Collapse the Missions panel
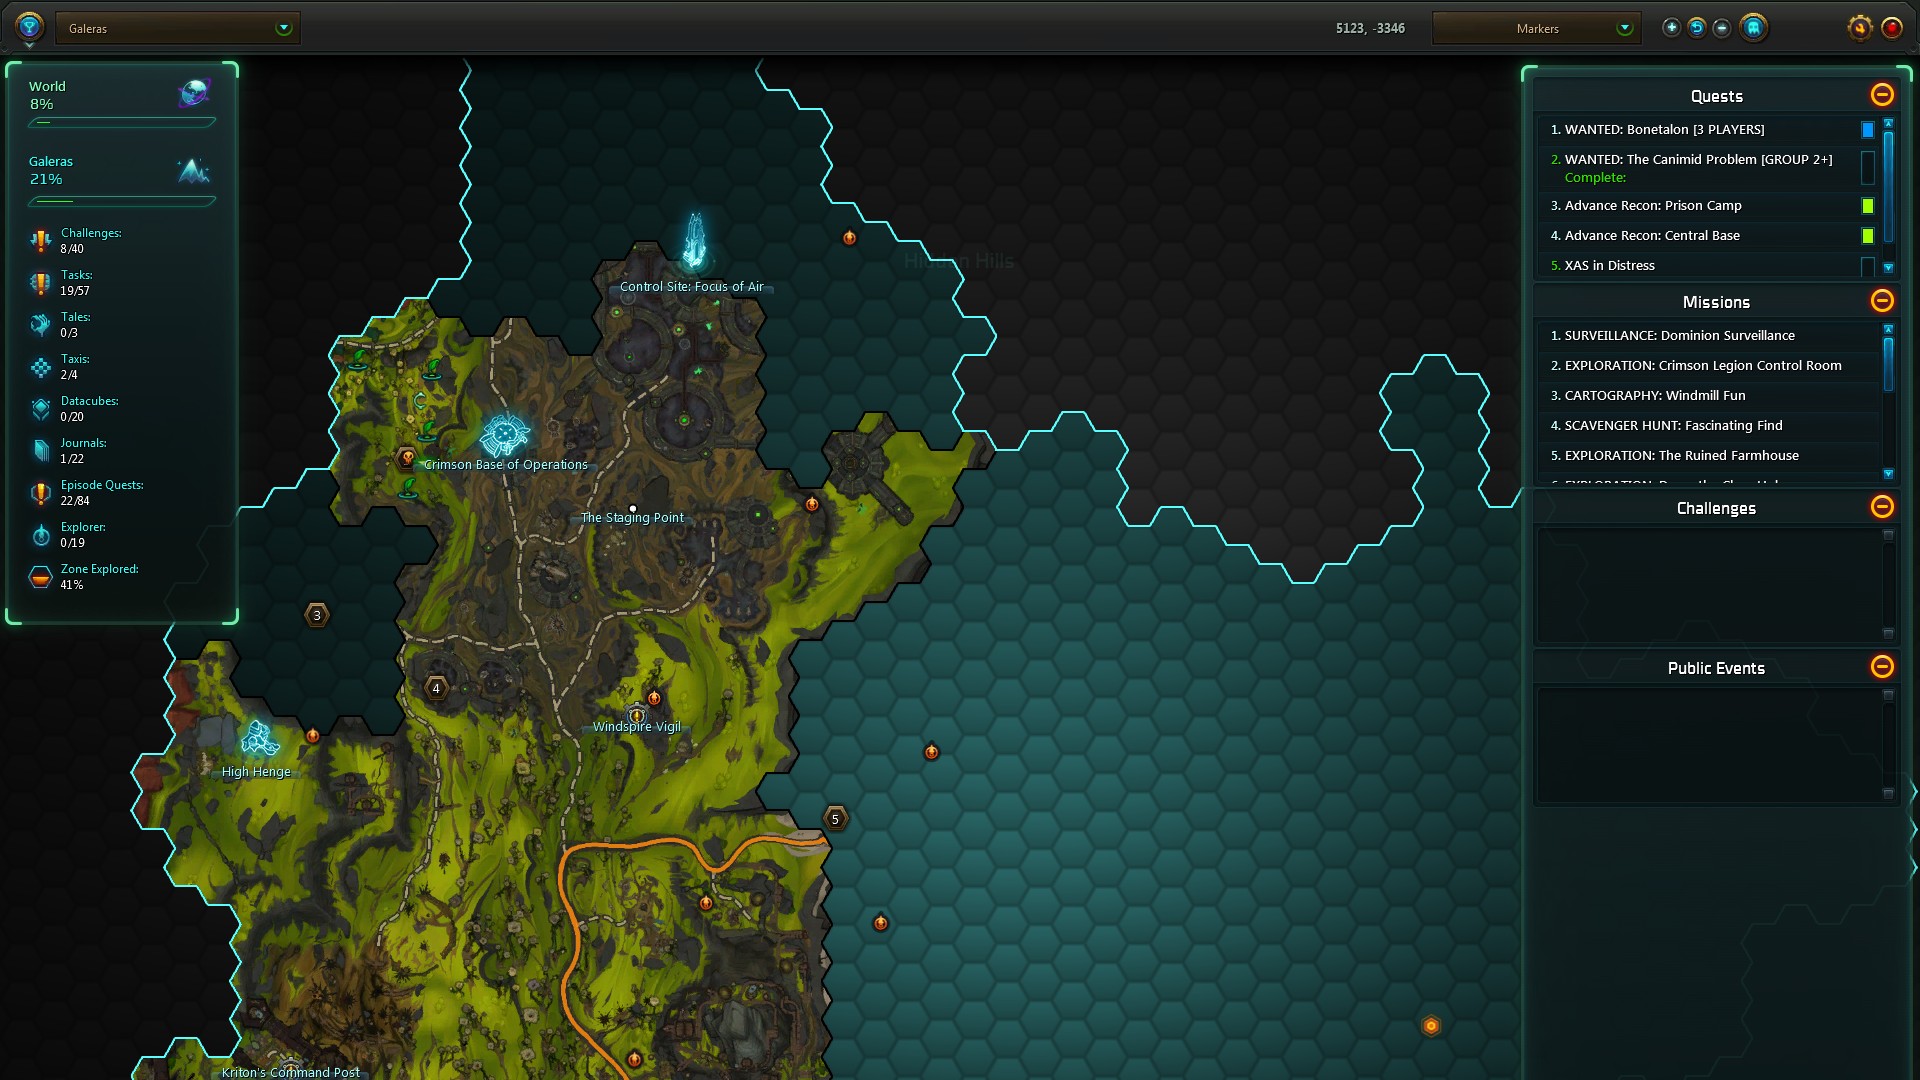1920x1080 pixels. [1882, 301]
